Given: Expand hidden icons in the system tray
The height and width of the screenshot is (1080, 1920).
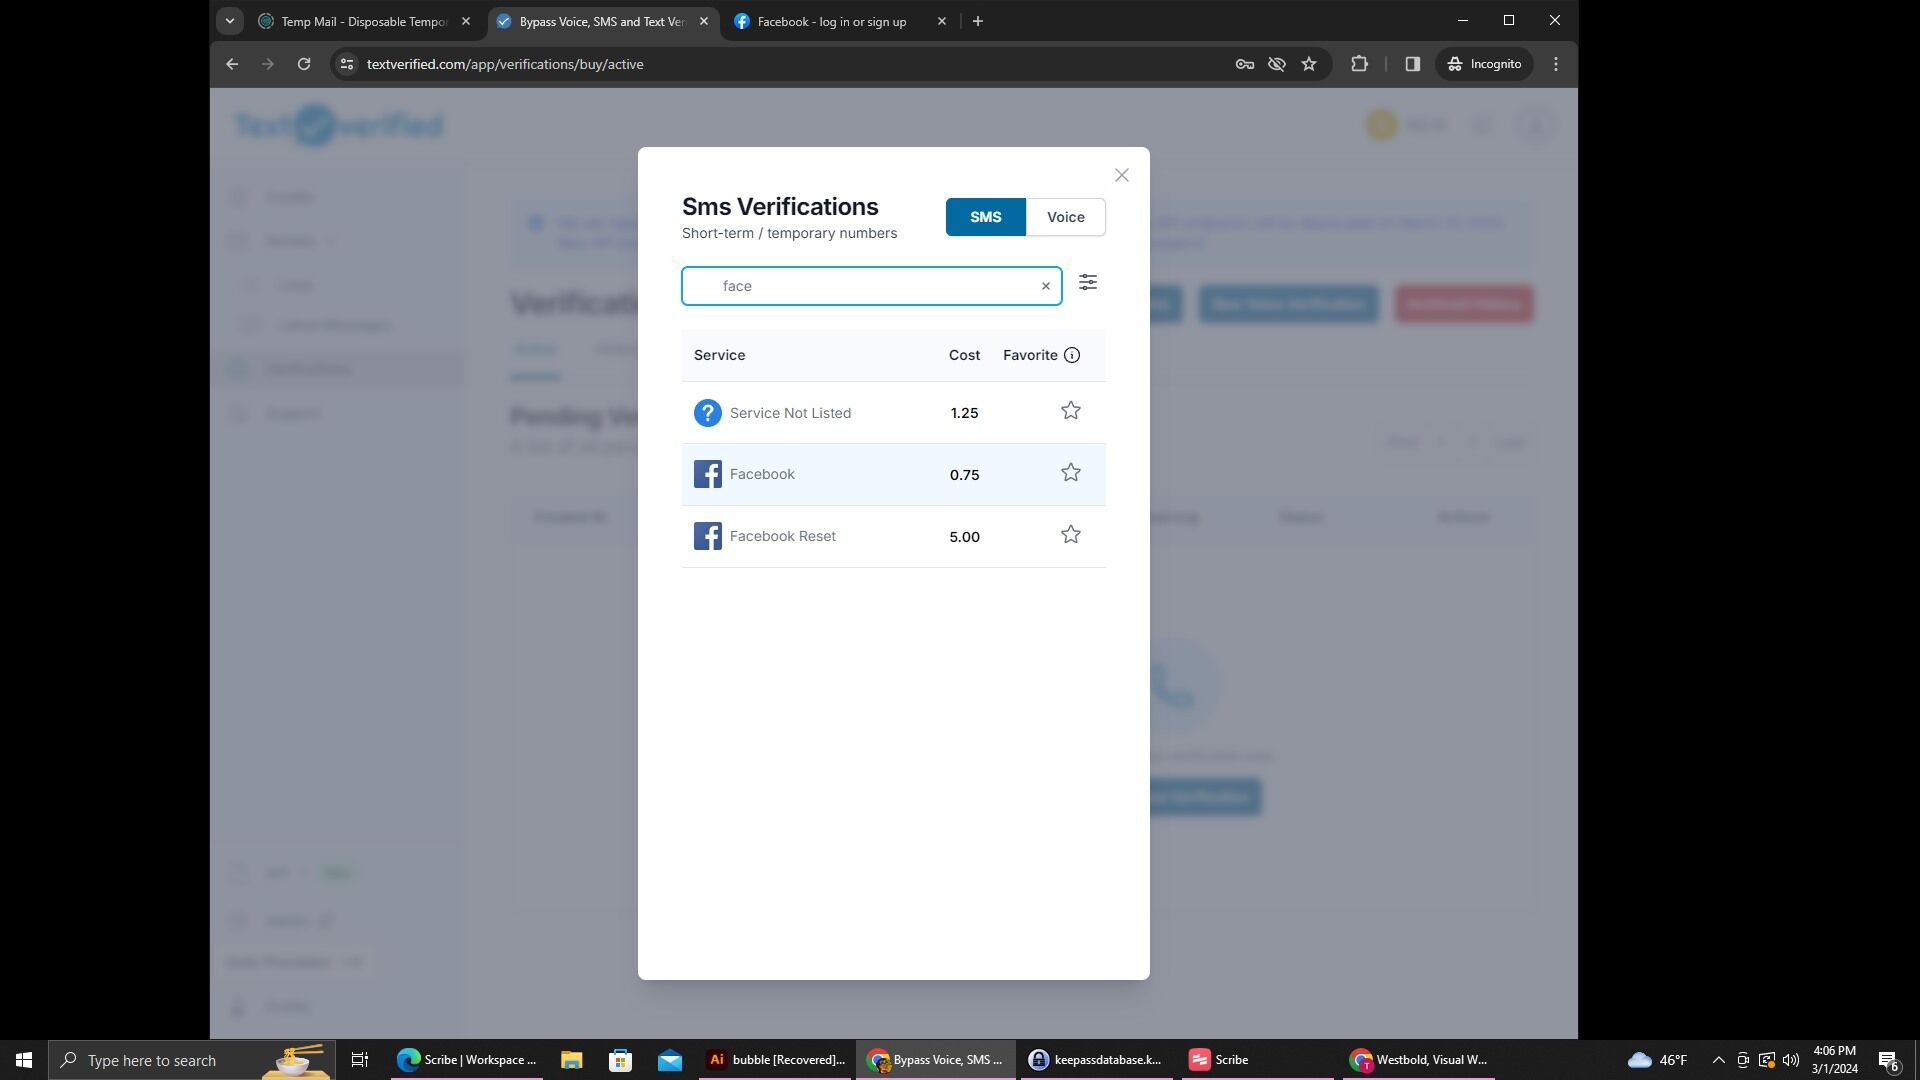Looking at the screenshot, I should (1718, 1059).
